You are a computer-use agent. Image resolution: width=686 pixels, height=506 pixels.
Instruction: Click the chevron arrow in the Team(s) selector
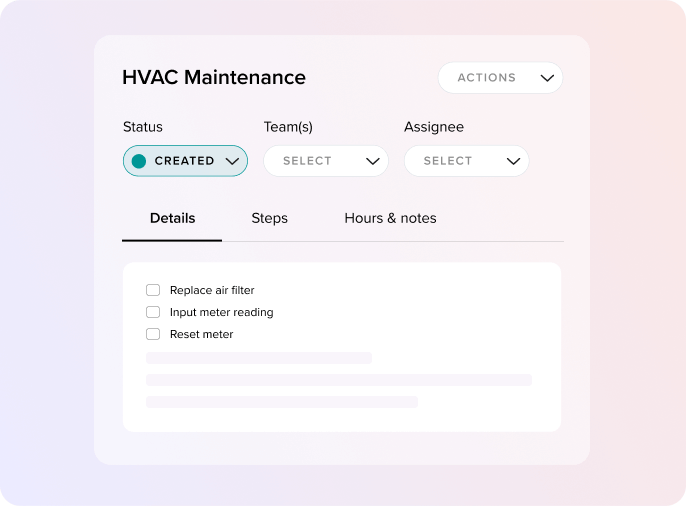373,161
